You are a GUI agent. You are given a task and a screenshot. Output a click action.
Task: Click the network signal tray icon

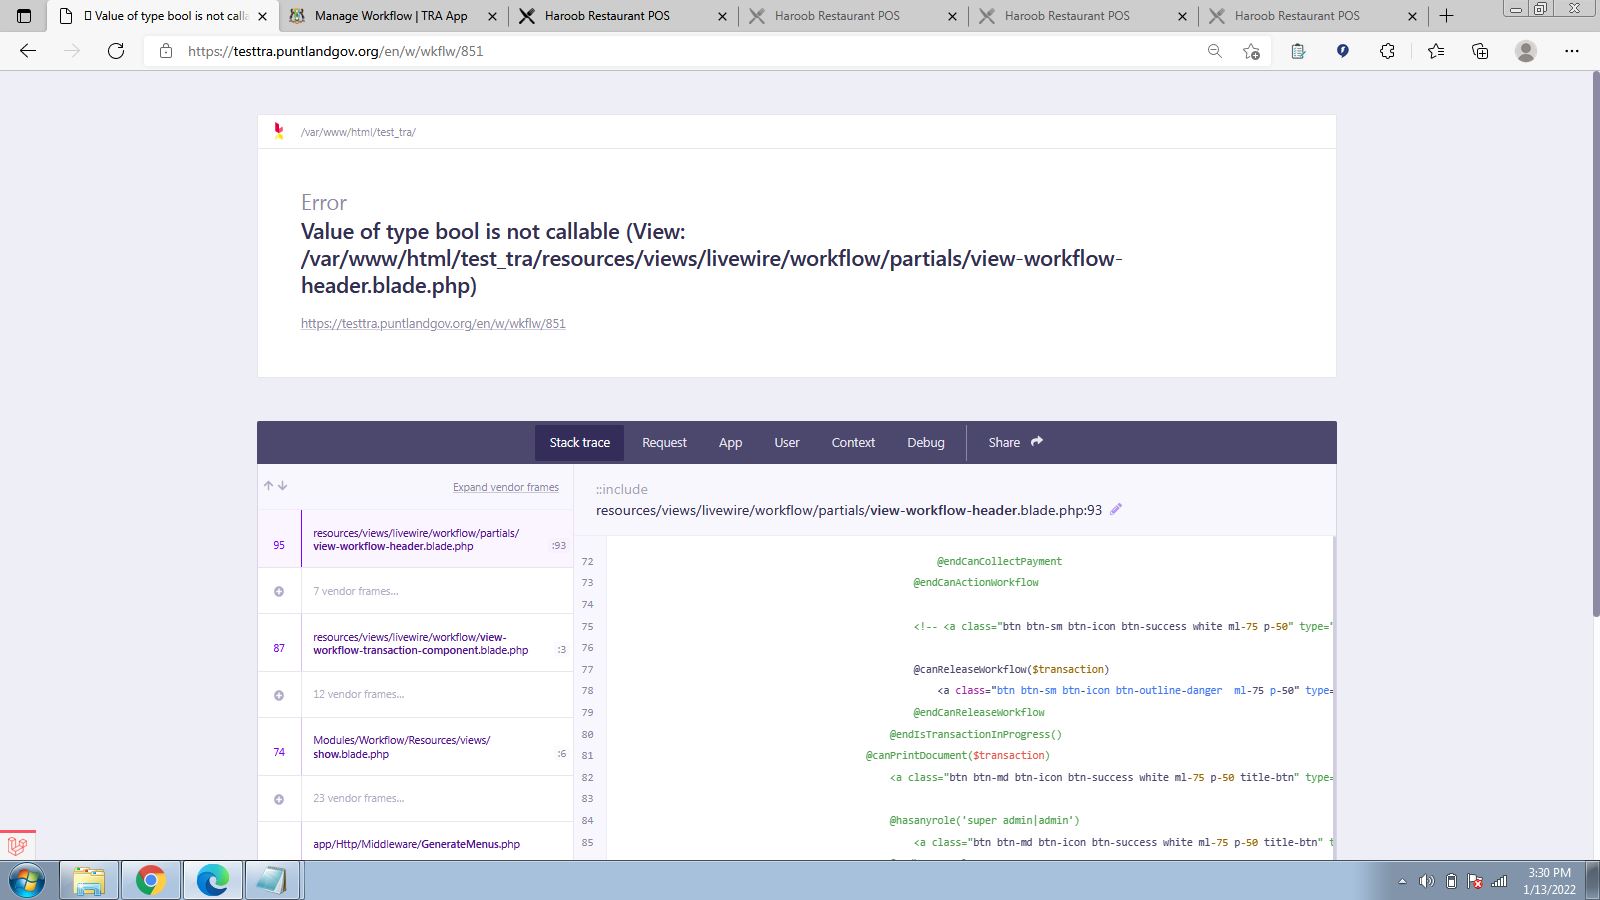(1499, 881)
